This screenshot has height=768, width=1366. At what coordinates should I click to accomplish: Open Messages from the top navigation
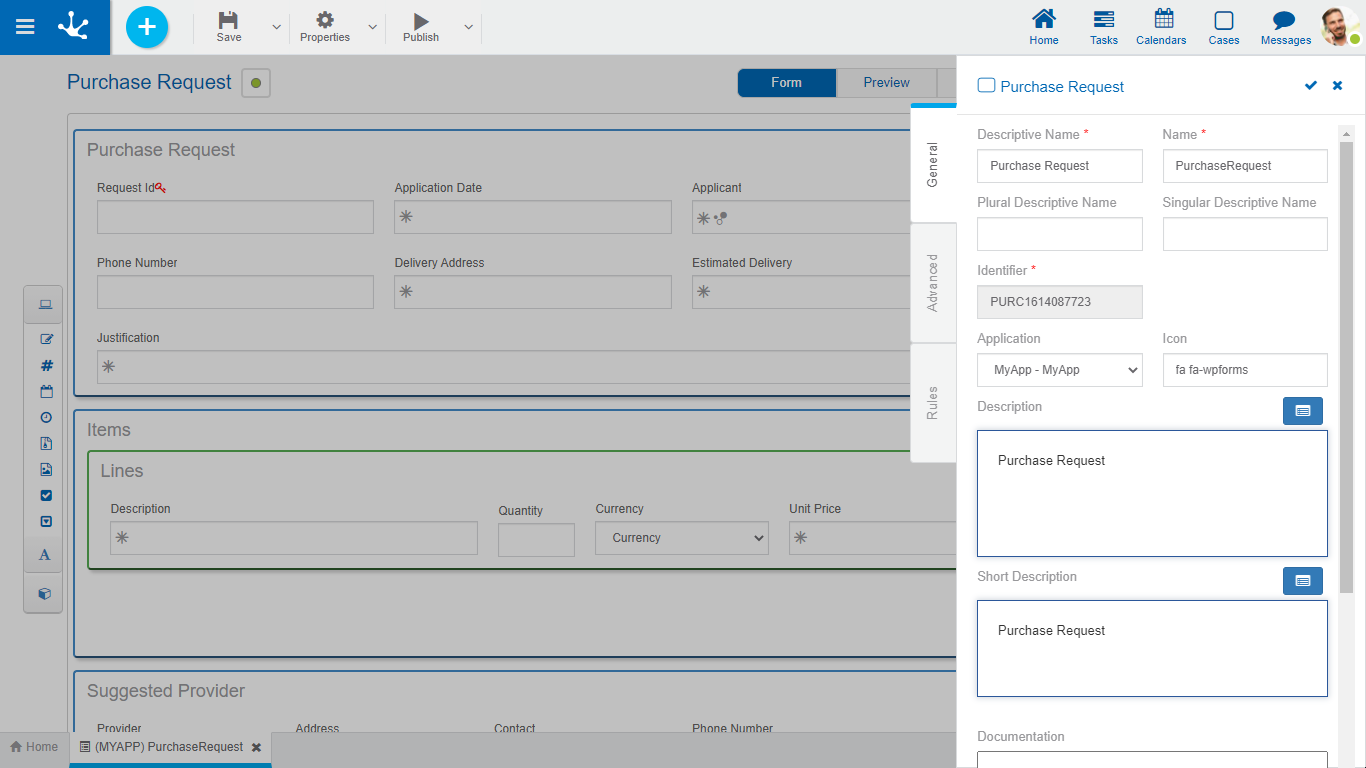[1286, 27]
